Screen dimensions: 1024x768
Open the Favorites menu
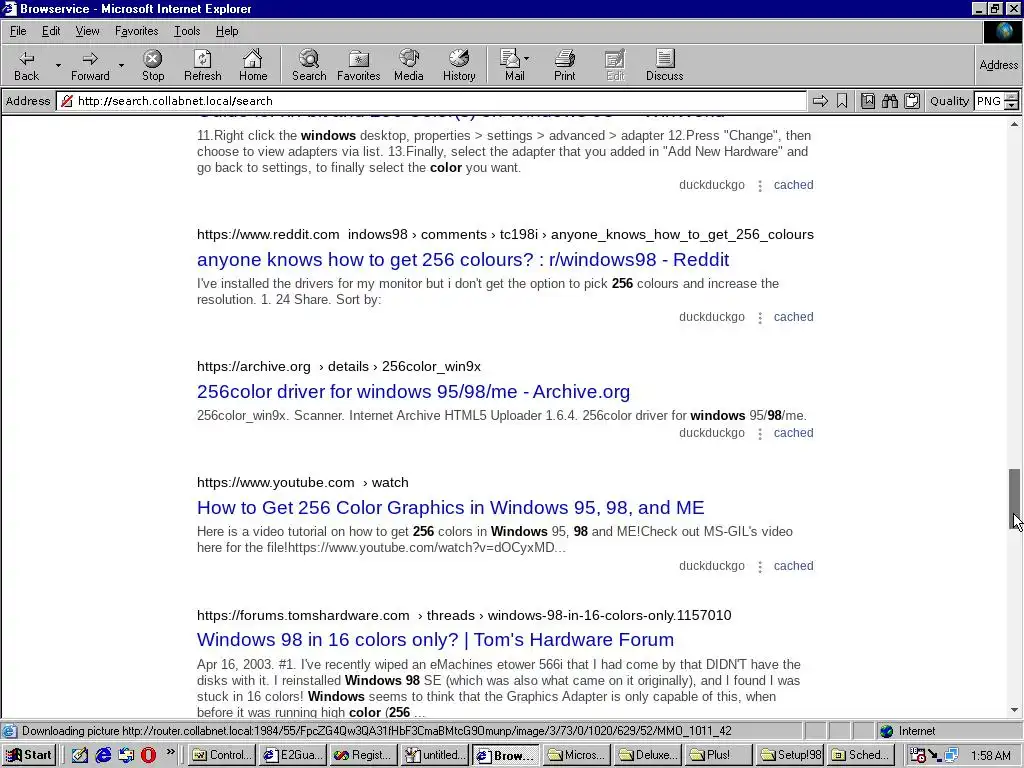[136, 31]
